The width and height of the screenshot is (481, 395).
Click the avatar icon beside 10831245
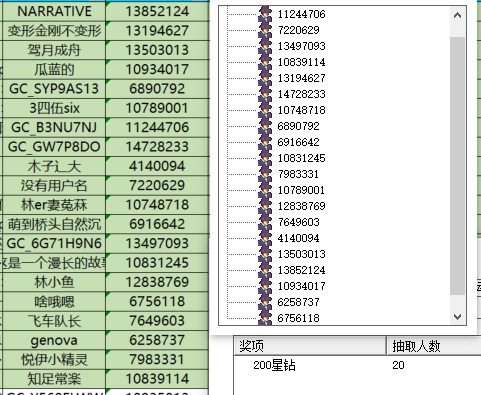click(265, 158)
